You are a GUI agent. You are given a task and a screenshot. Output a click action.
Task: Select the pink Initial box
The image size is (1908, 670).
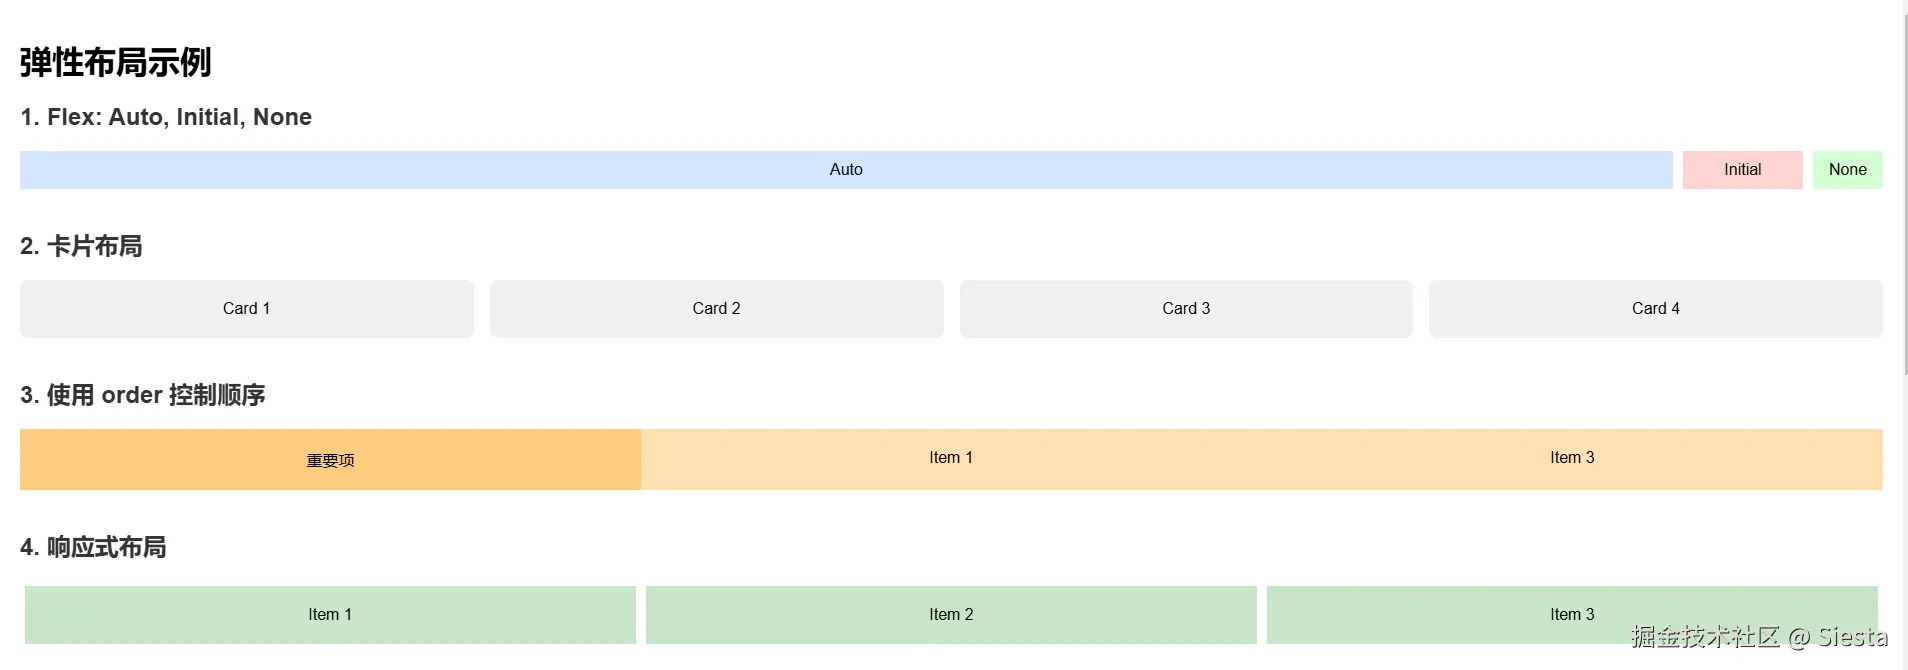coord(1742,170)
